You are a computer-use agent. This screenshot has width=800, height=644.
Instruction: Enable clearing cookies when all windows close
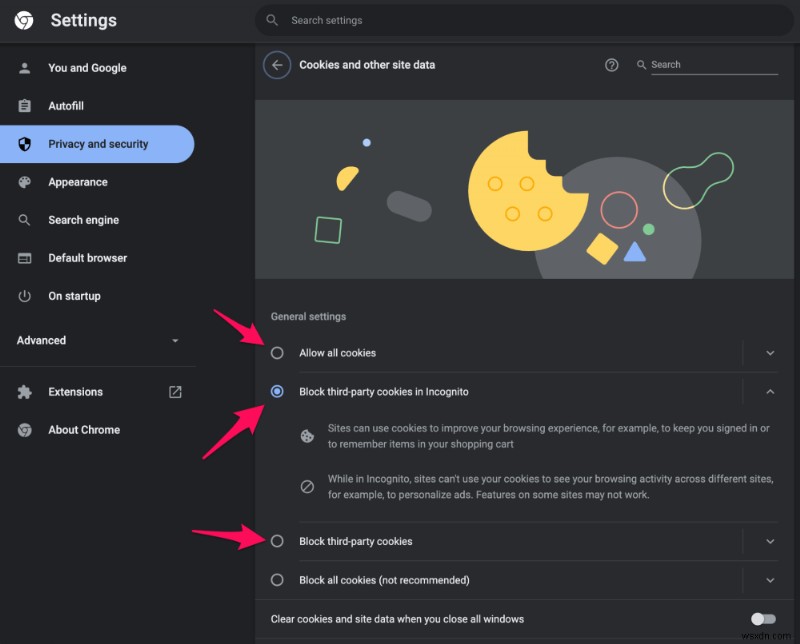tap(762, 619)
